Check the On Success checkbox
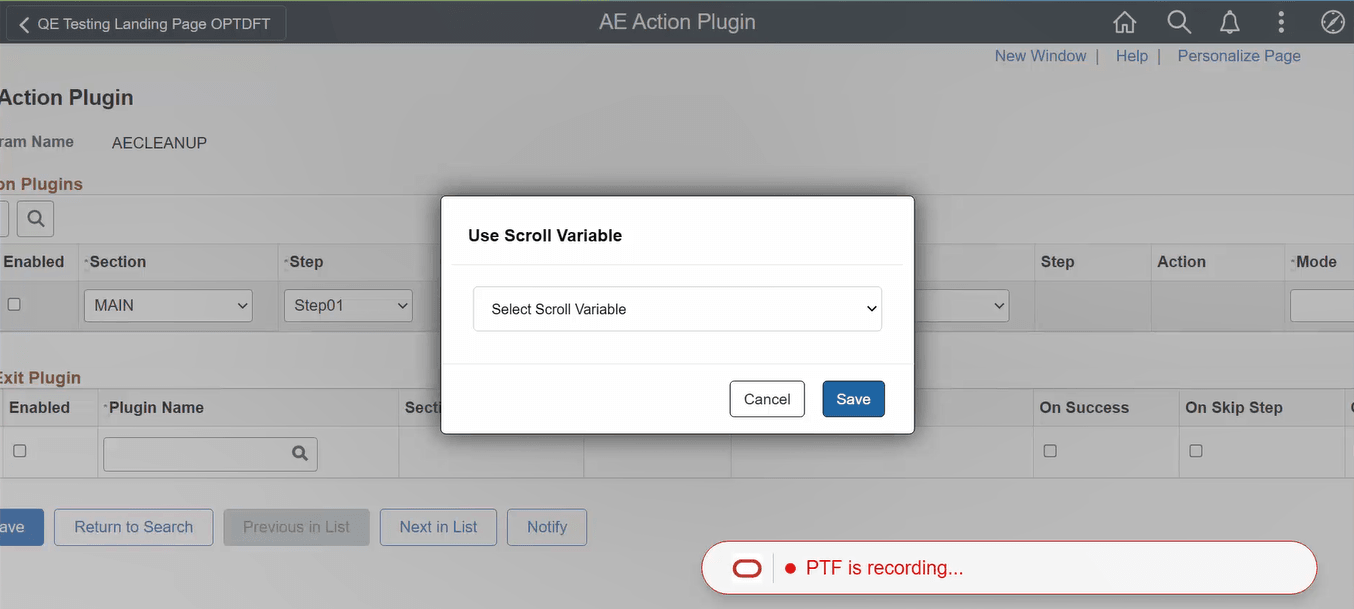Viewport: 1354px width, 609px height. click(x=1049, y=450)
